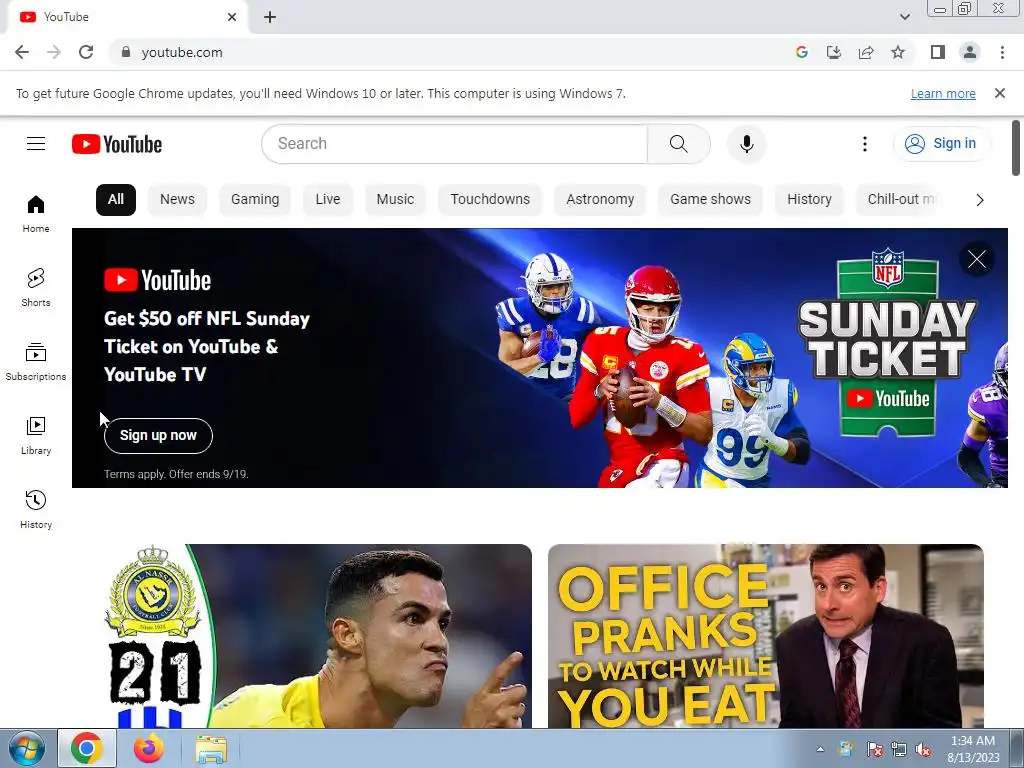Image resolution: width=1024 pixels, height=768 pixels.
Task: Open Subscriptions from the sidebar
Action: coord(36,361)
